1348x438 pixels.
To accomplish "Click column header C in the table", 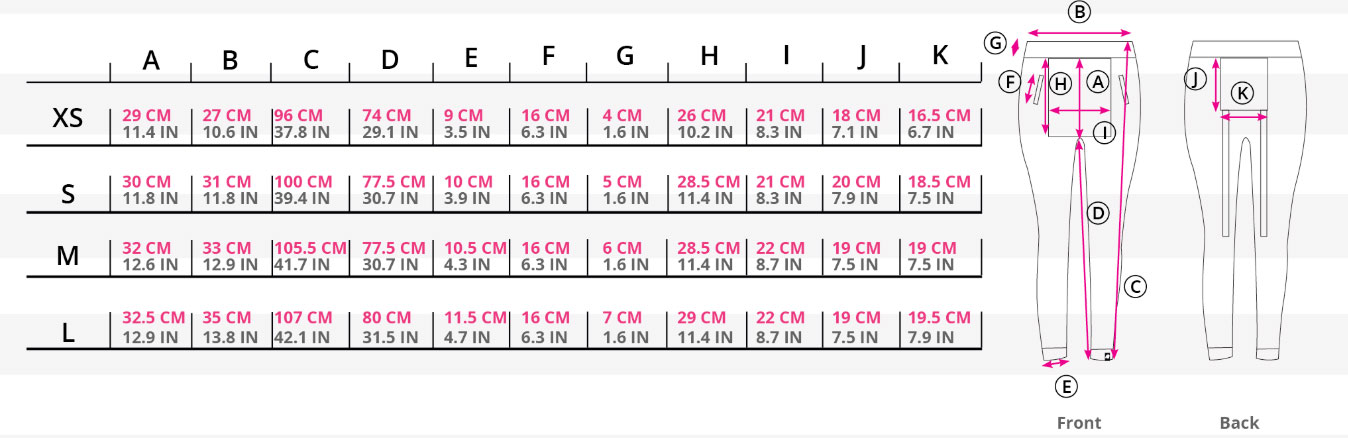I will point(311,60).
